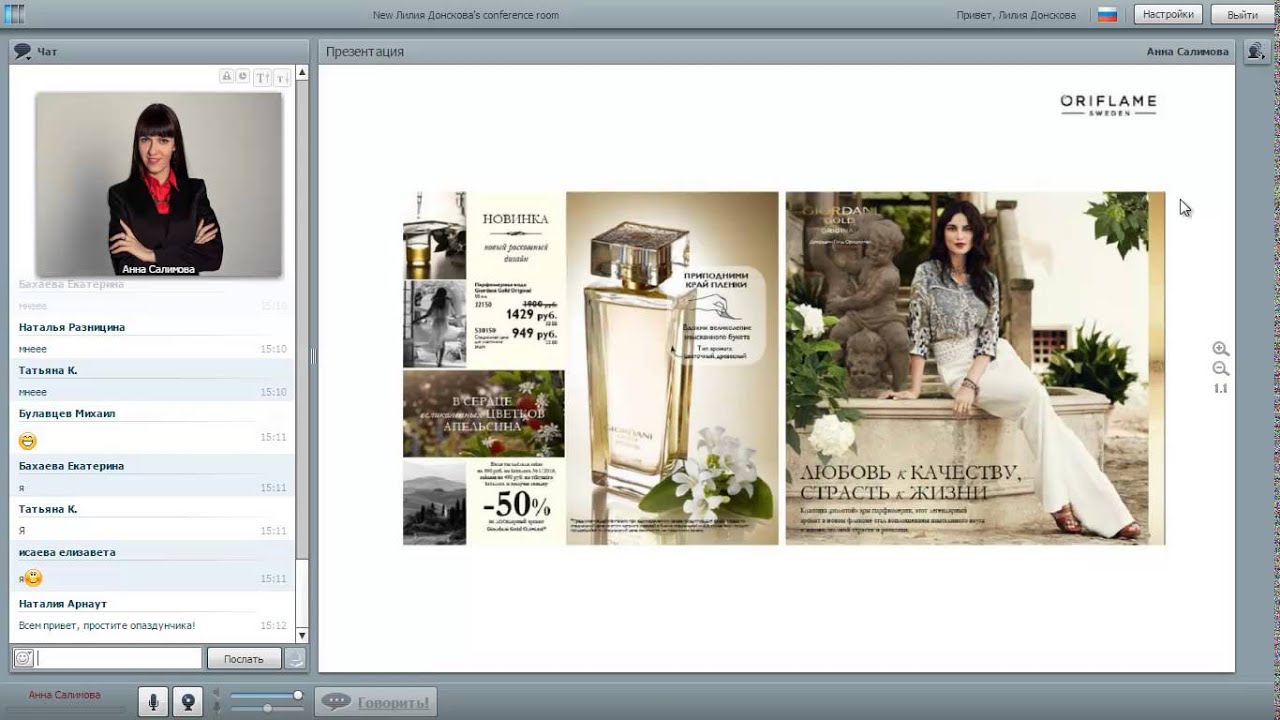Open the participants icon at top right

(x=1256, y=52)
